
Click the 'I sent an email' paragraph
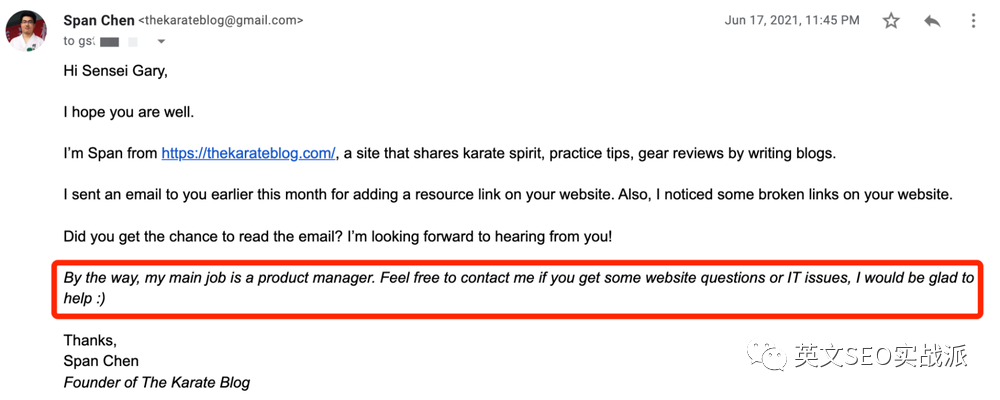pyautogui.click(x=500, y=194)
